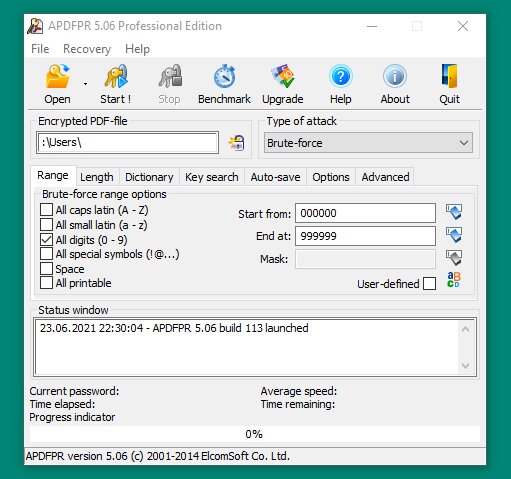Click the icon beside the Mask field
This screenshot has height=479, width=511.
coord(454,258)
